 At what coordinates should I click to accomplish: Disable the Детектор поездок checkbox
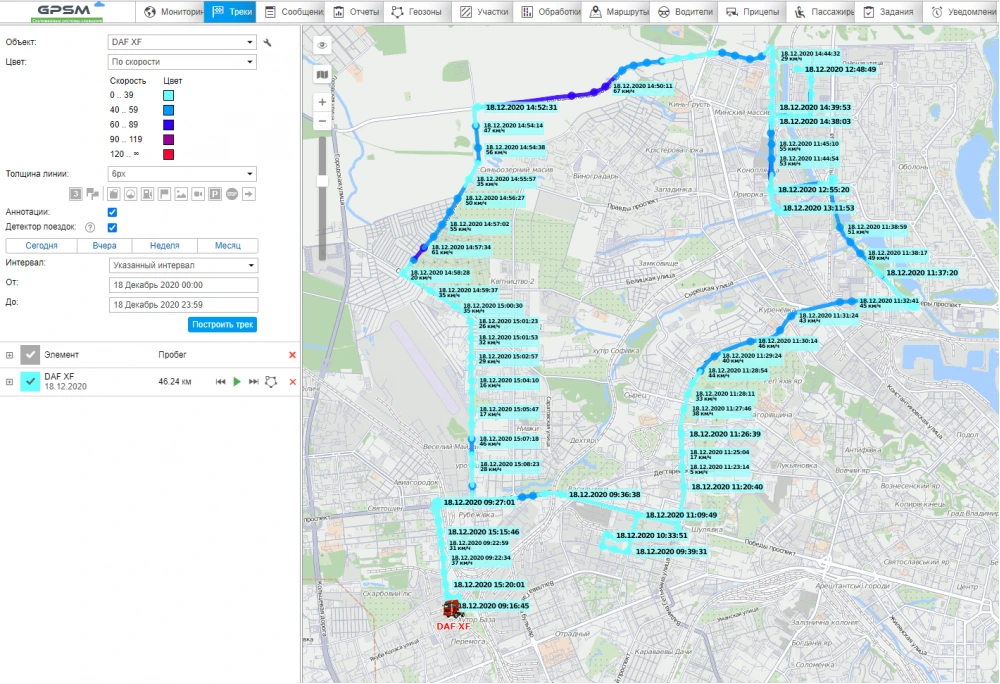pos(113,228)
